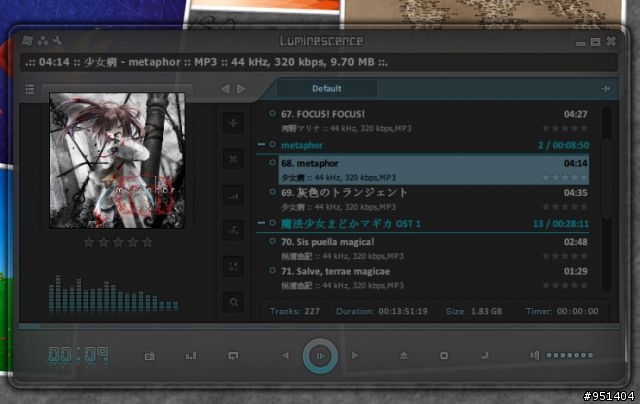Click the four-squares playlist tools button

(x=233, y=266)
